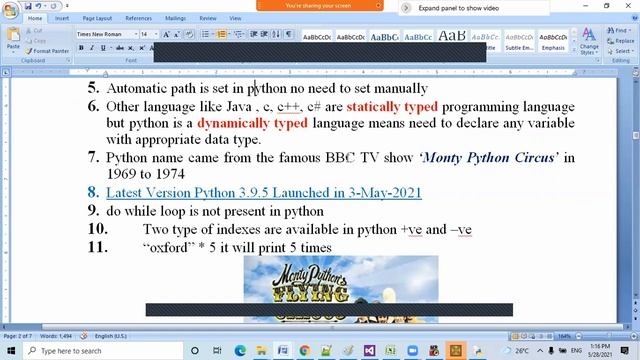The width and height of the screenshot is (640, 360).
Task: Open the word count status
Action: coord(56,336)
